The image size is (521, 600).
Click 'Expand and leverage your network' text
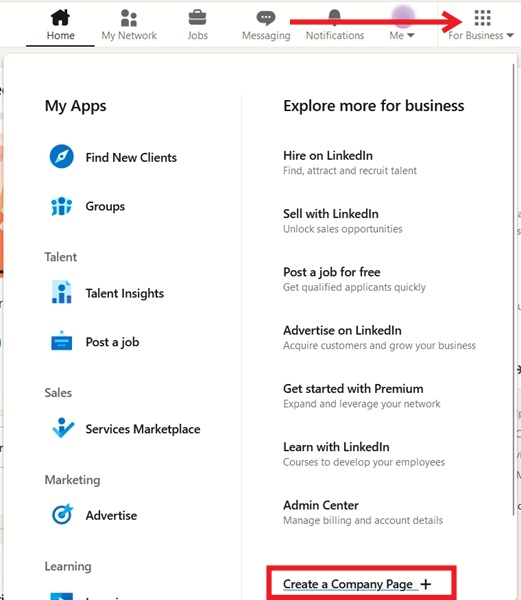362,404
